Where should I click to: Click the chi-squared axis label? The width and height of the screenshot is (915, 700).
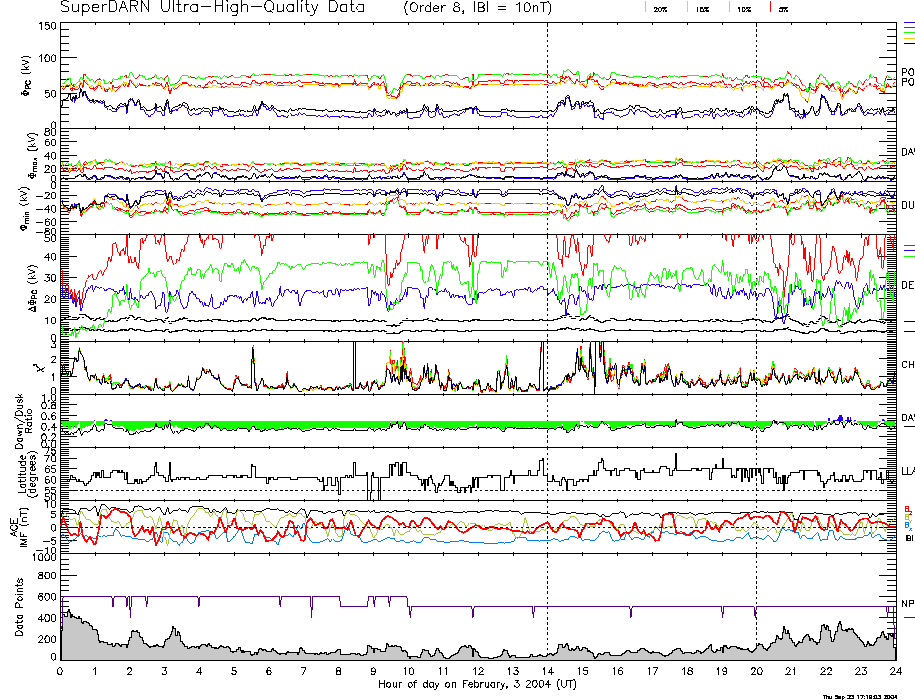(39, 368)
